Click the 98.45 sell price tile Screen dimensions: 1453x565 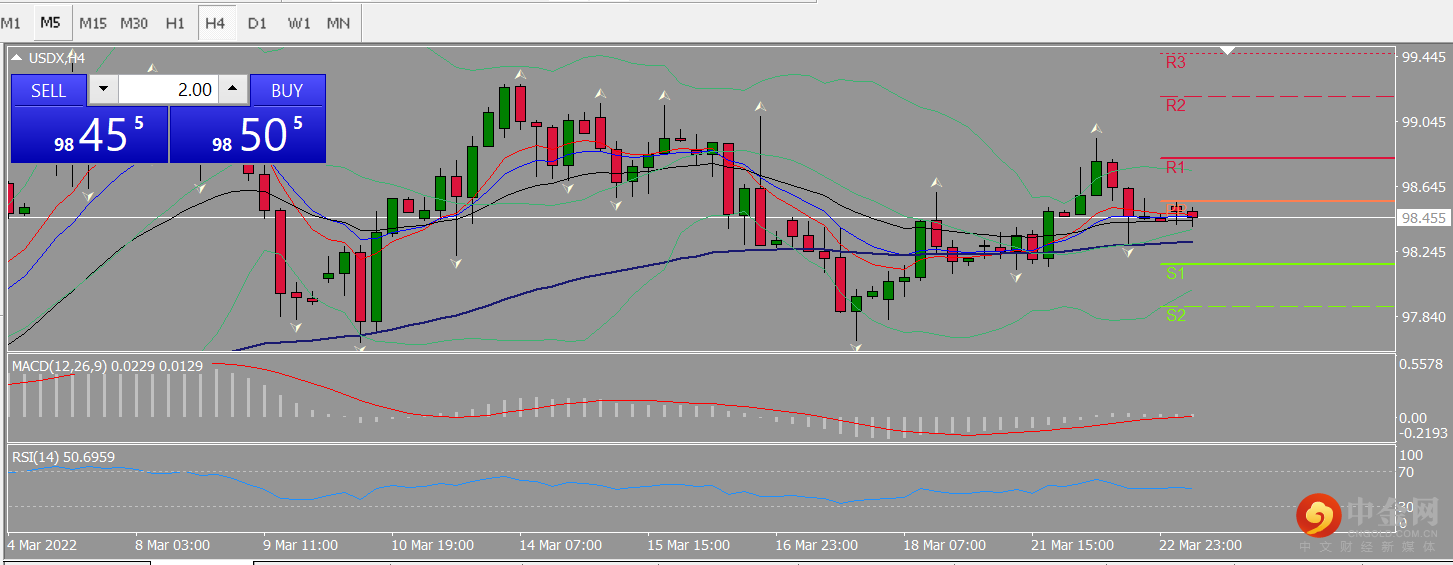coord(89,135)
